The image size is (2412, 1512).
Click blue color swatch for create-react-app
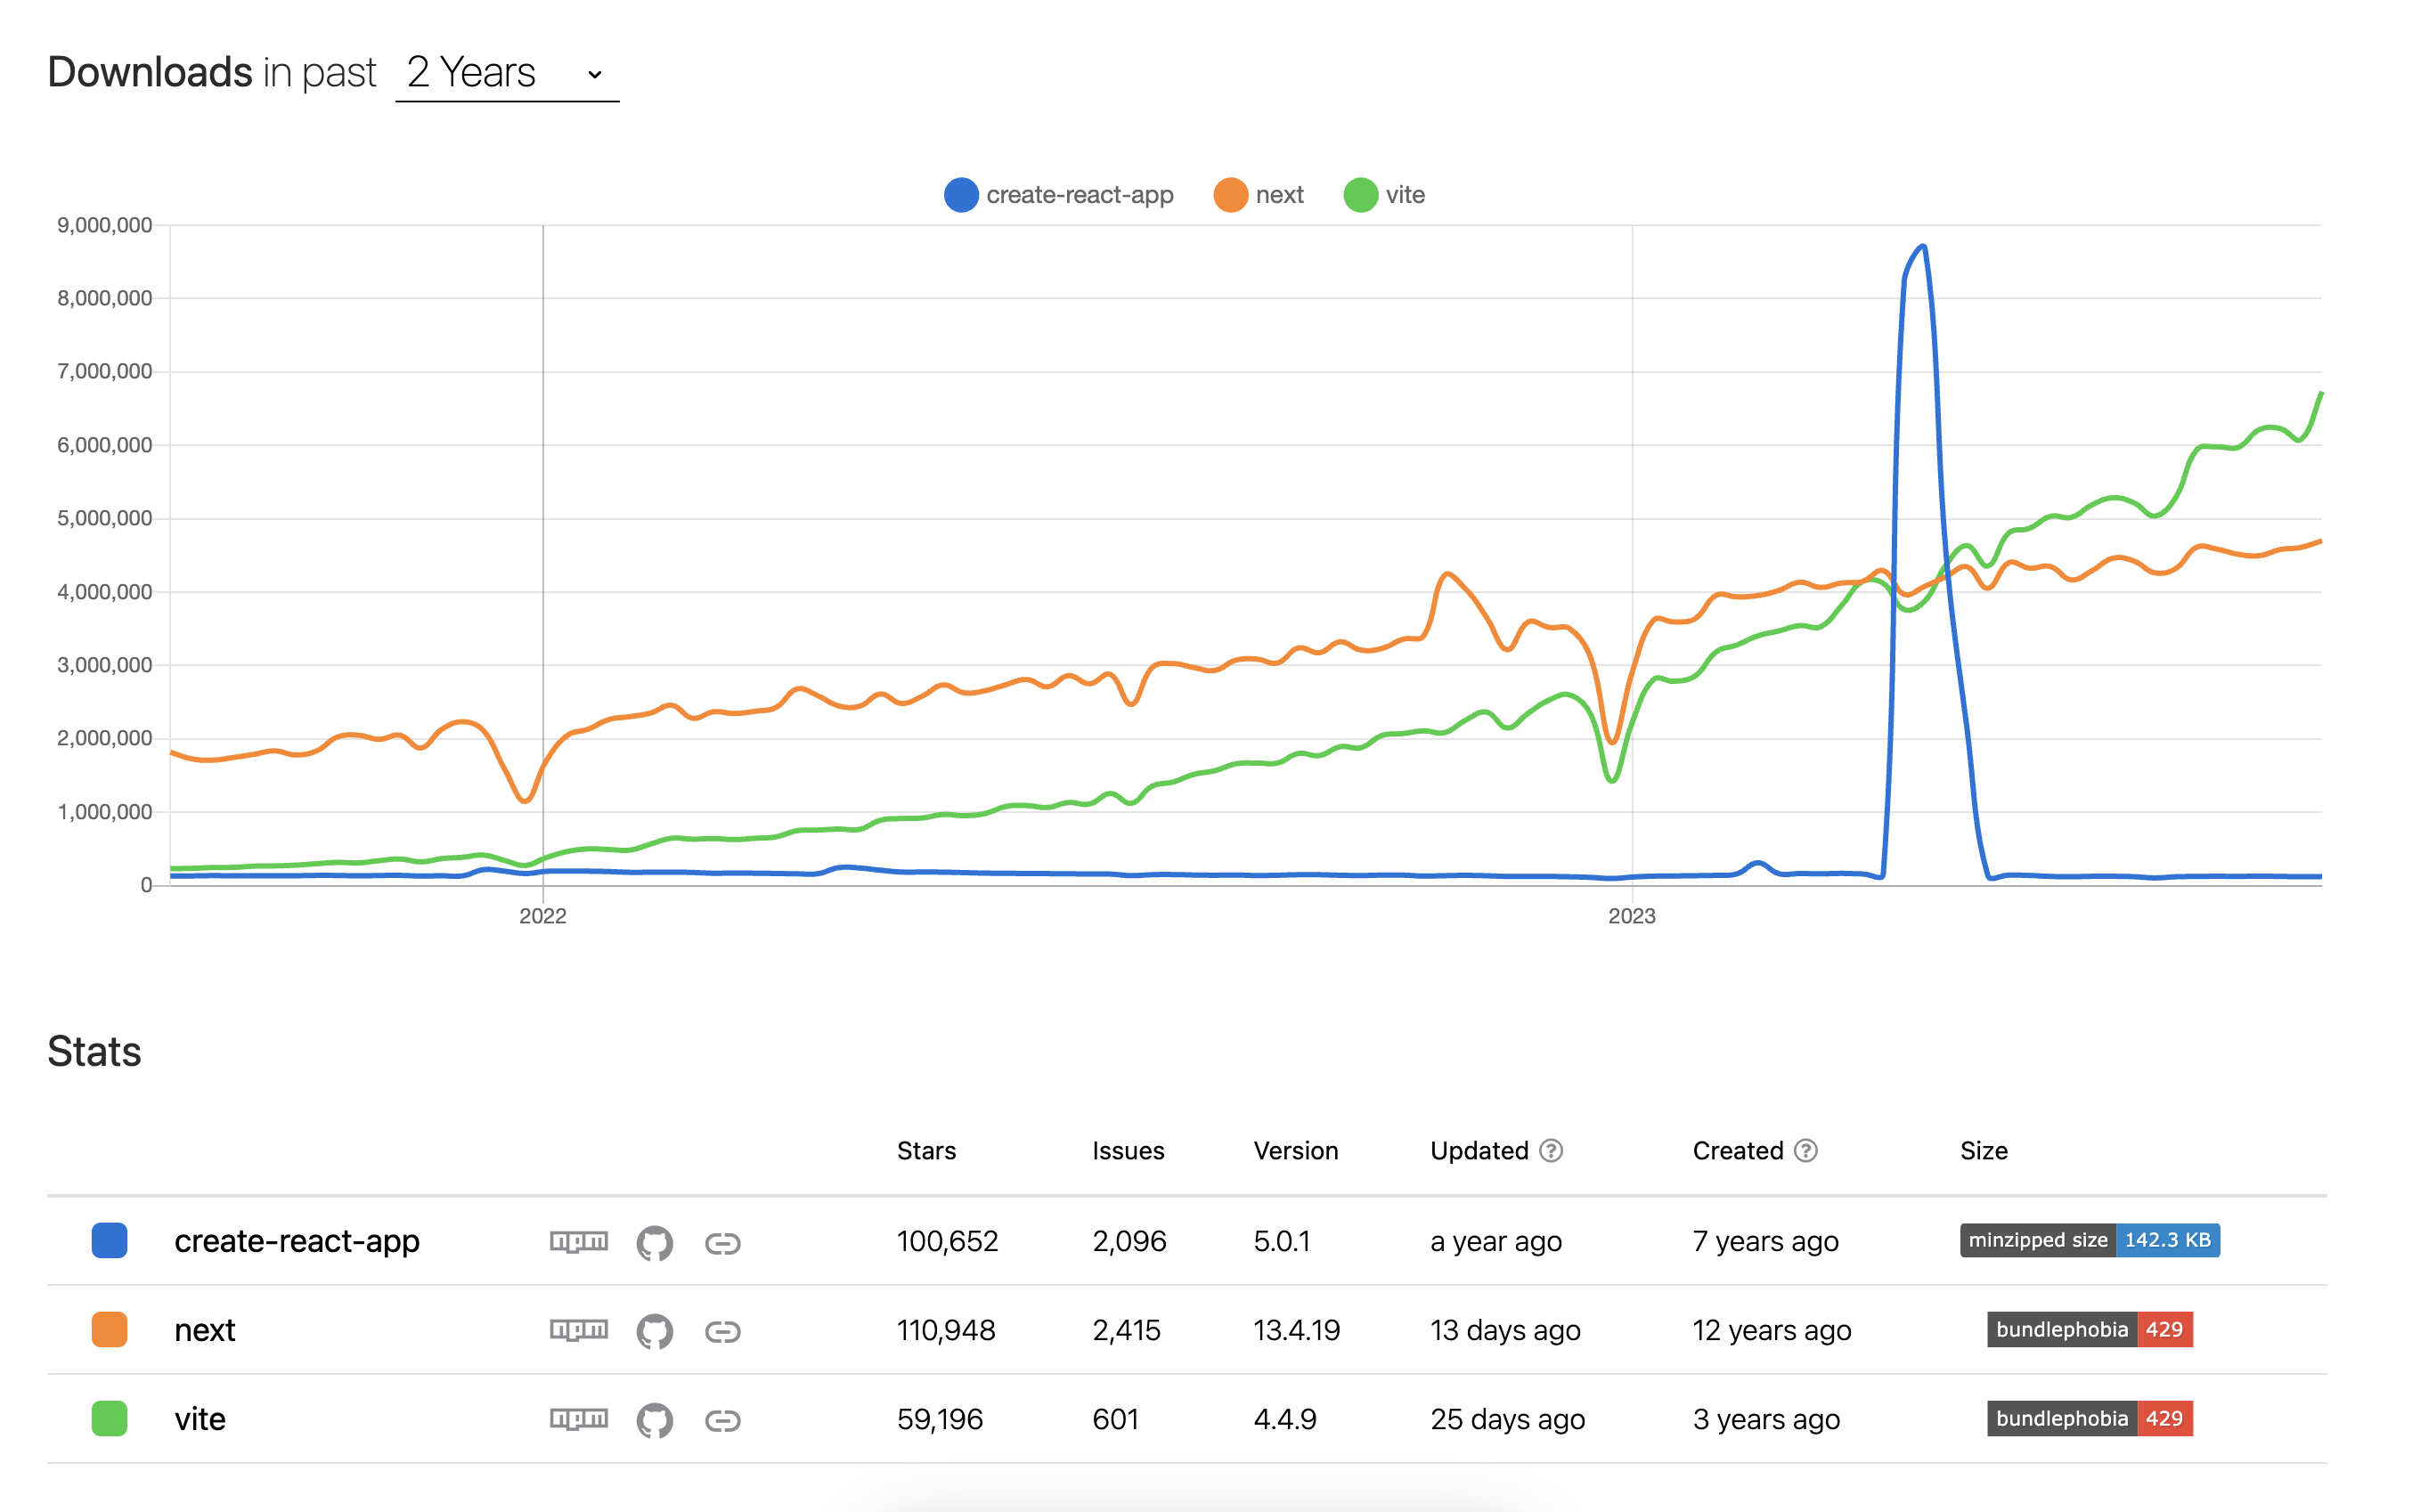(109, 1240)
